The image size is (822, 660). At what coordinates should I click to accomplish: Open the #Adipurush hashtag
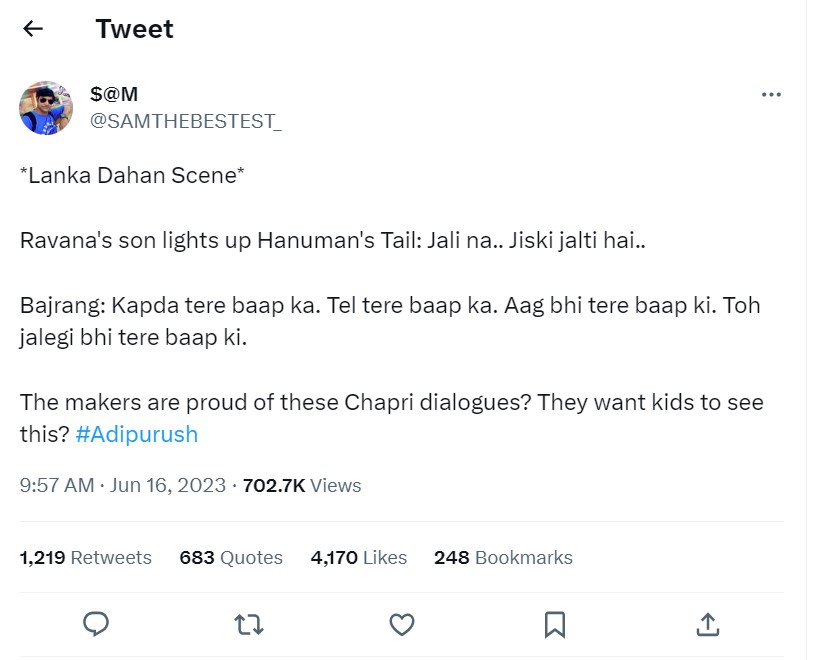click(x=136, y=434)
